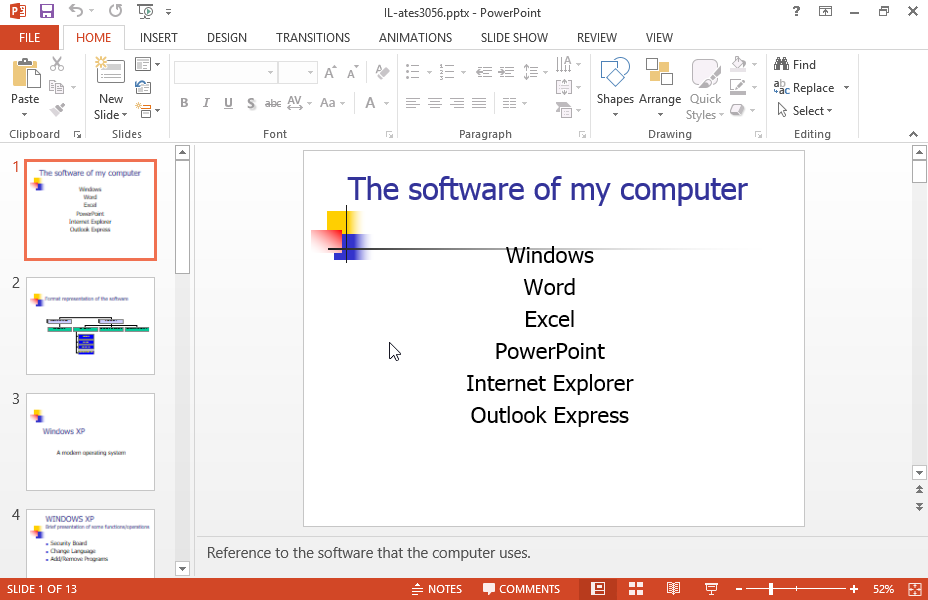928x600 pixels.
Task: Open Line Spacing options
Action: 534,72
